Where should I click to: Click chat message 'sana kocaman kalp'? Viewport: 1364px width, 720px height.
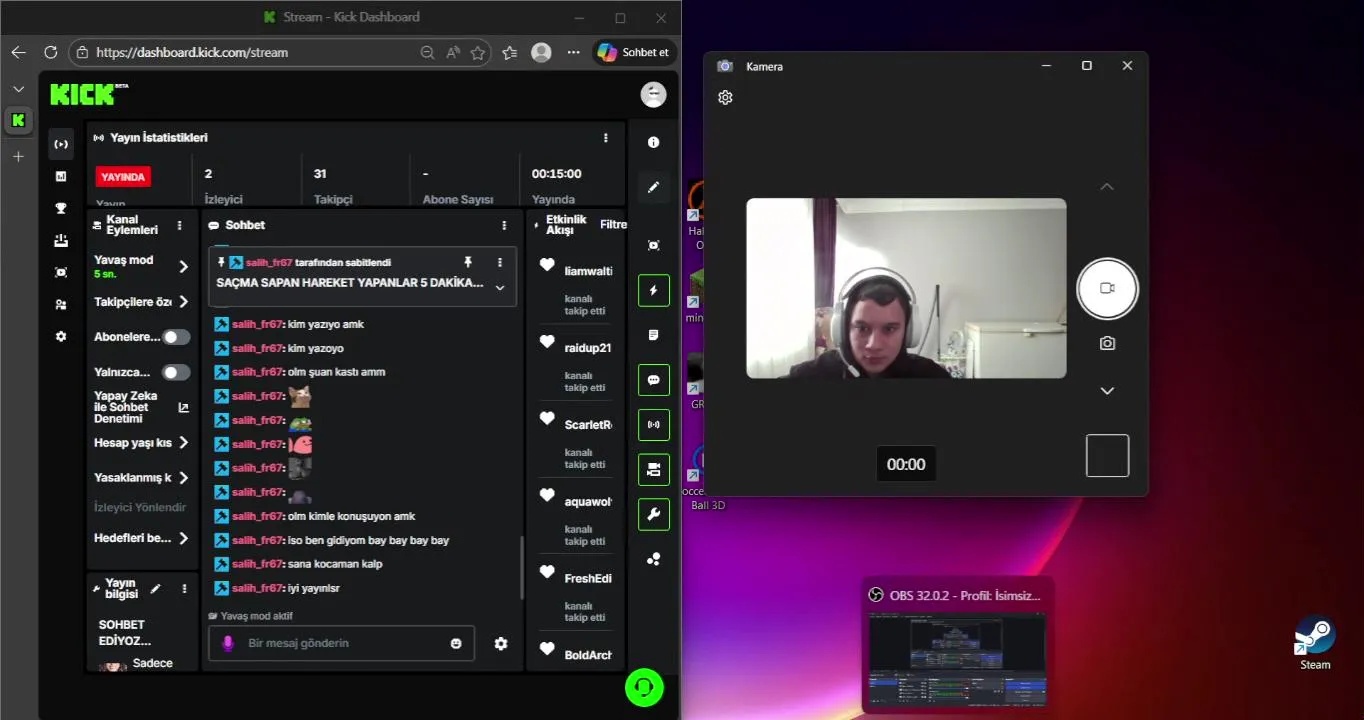pyautogui.click(x=335, y=564)
